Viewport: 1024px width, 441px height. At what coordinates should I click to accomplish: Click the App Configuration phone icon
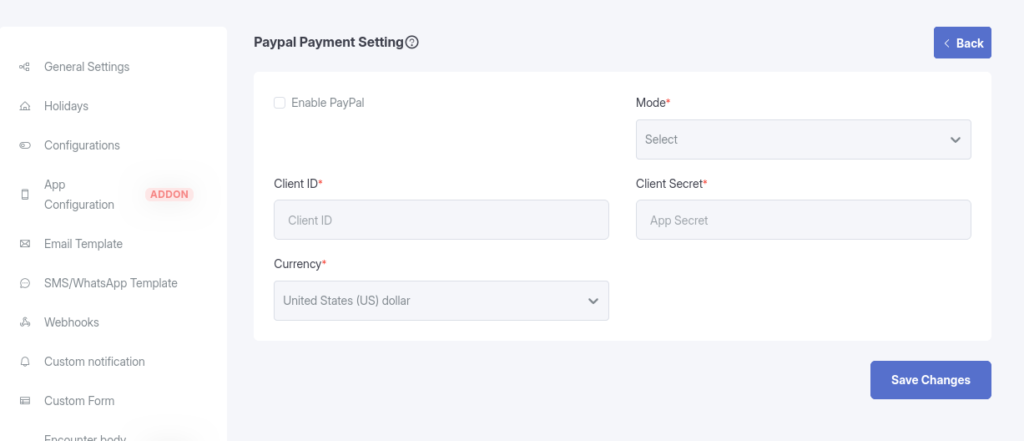pyautogui.click(x=24, y=195)
